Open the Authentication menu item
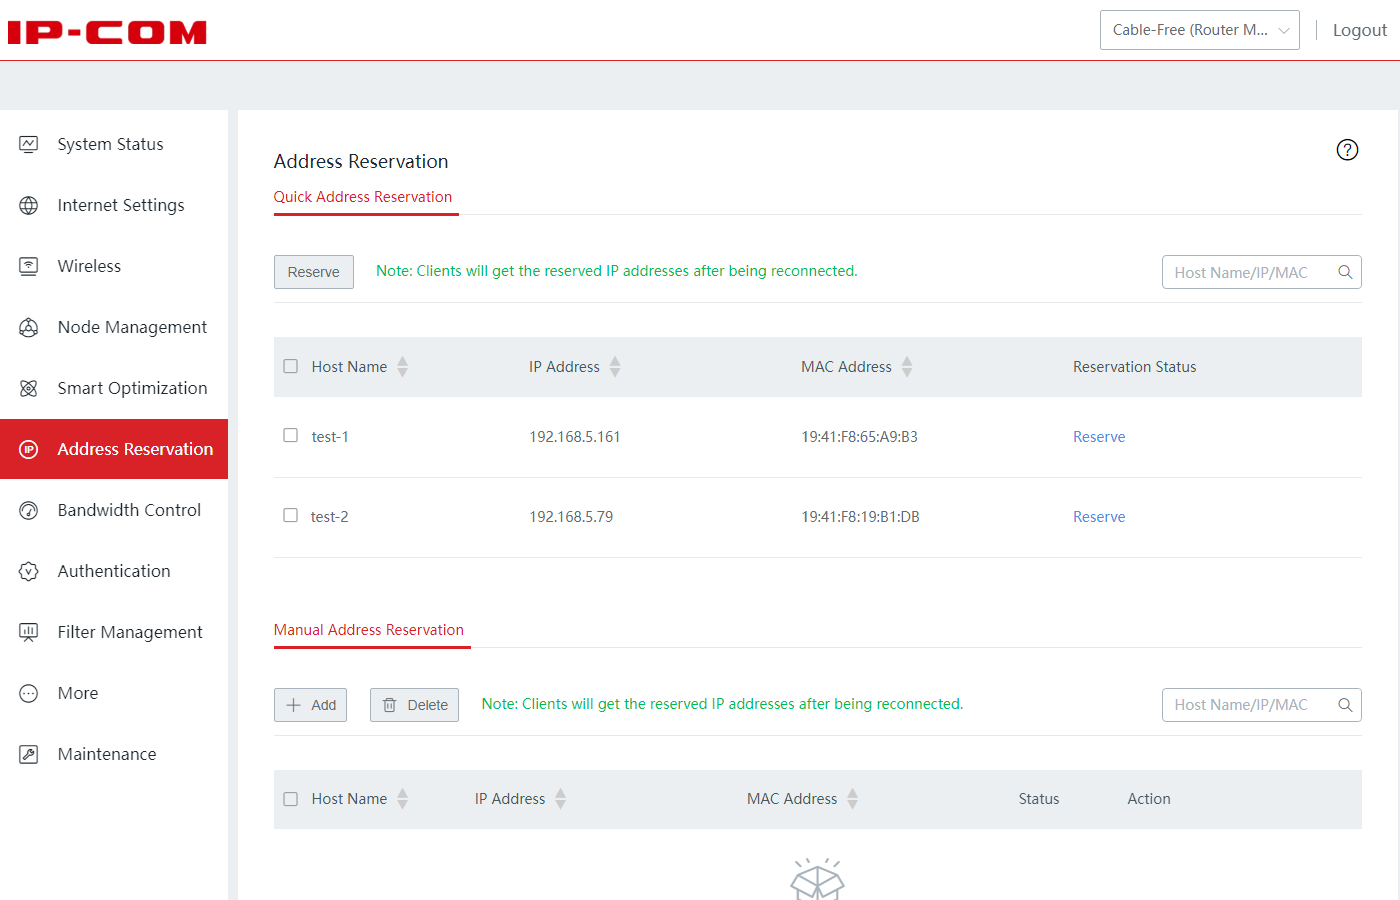1400x900 pixels. pyautogui.click(x=114, y=571)
